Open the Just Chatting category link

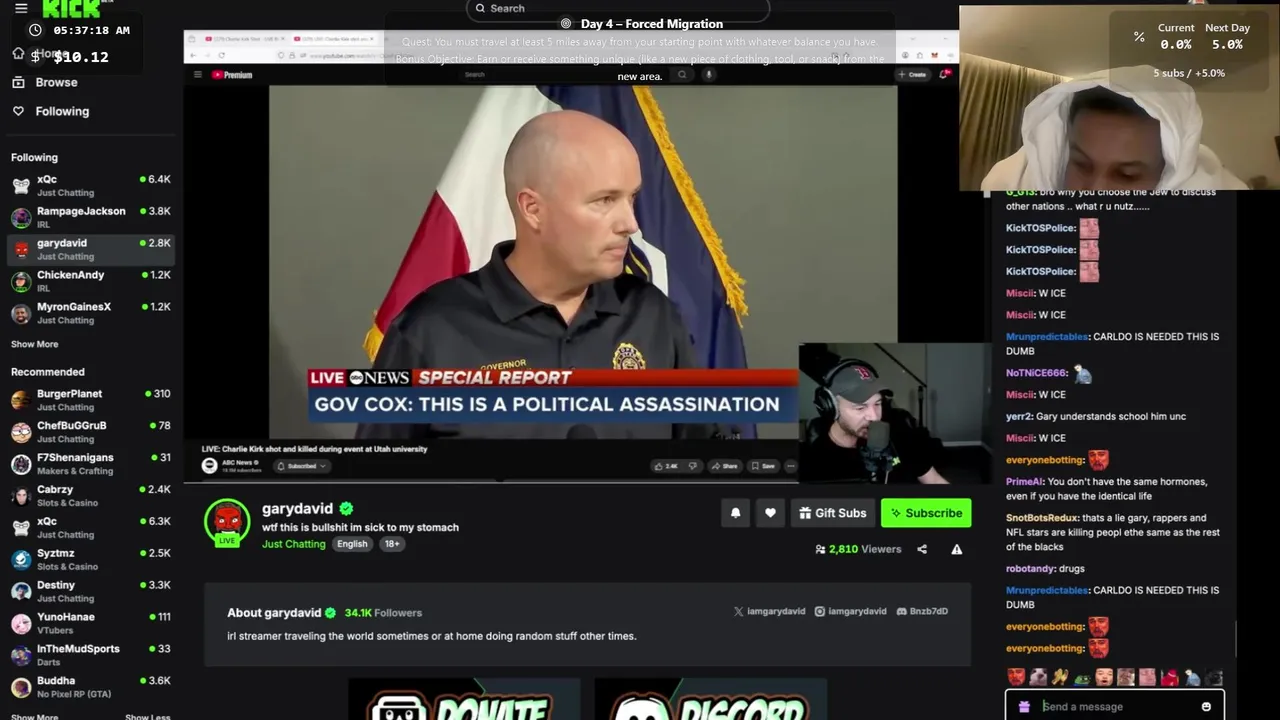[294, 544]
